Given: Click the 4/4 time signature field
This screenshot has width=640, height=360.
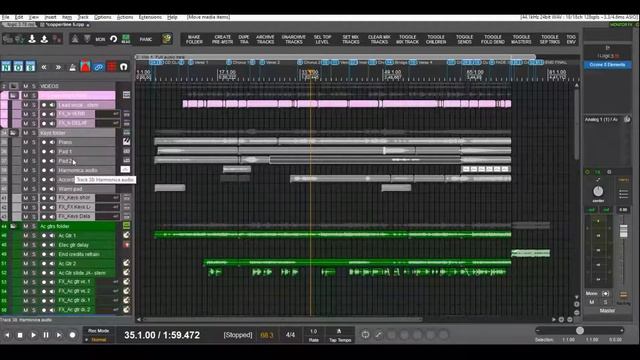Looking at the screenshot, I should 290,335.
